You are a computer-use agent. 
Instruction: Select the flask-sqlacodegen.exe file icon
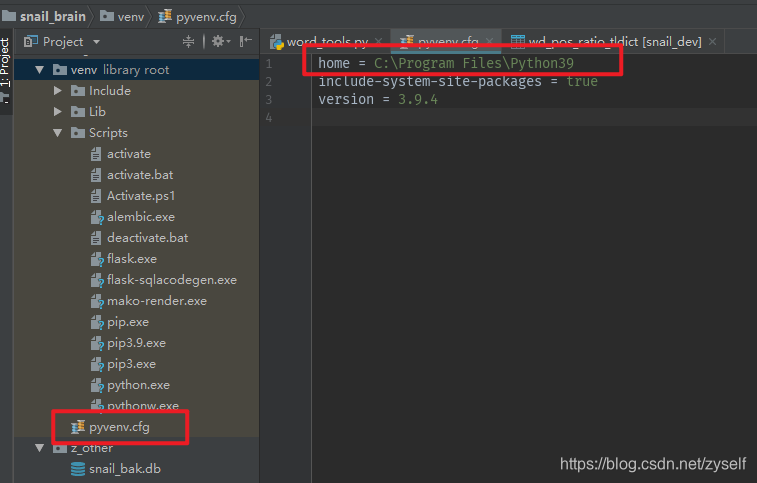click(97, 280)
